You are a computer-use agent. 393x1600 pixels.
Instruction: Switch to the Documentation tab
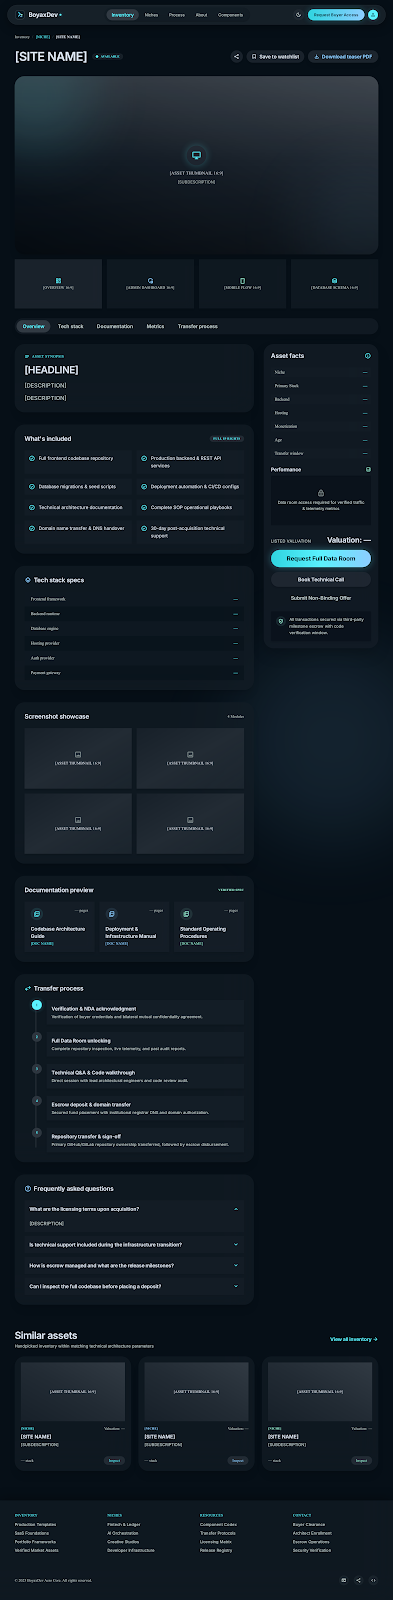(115, 326)
